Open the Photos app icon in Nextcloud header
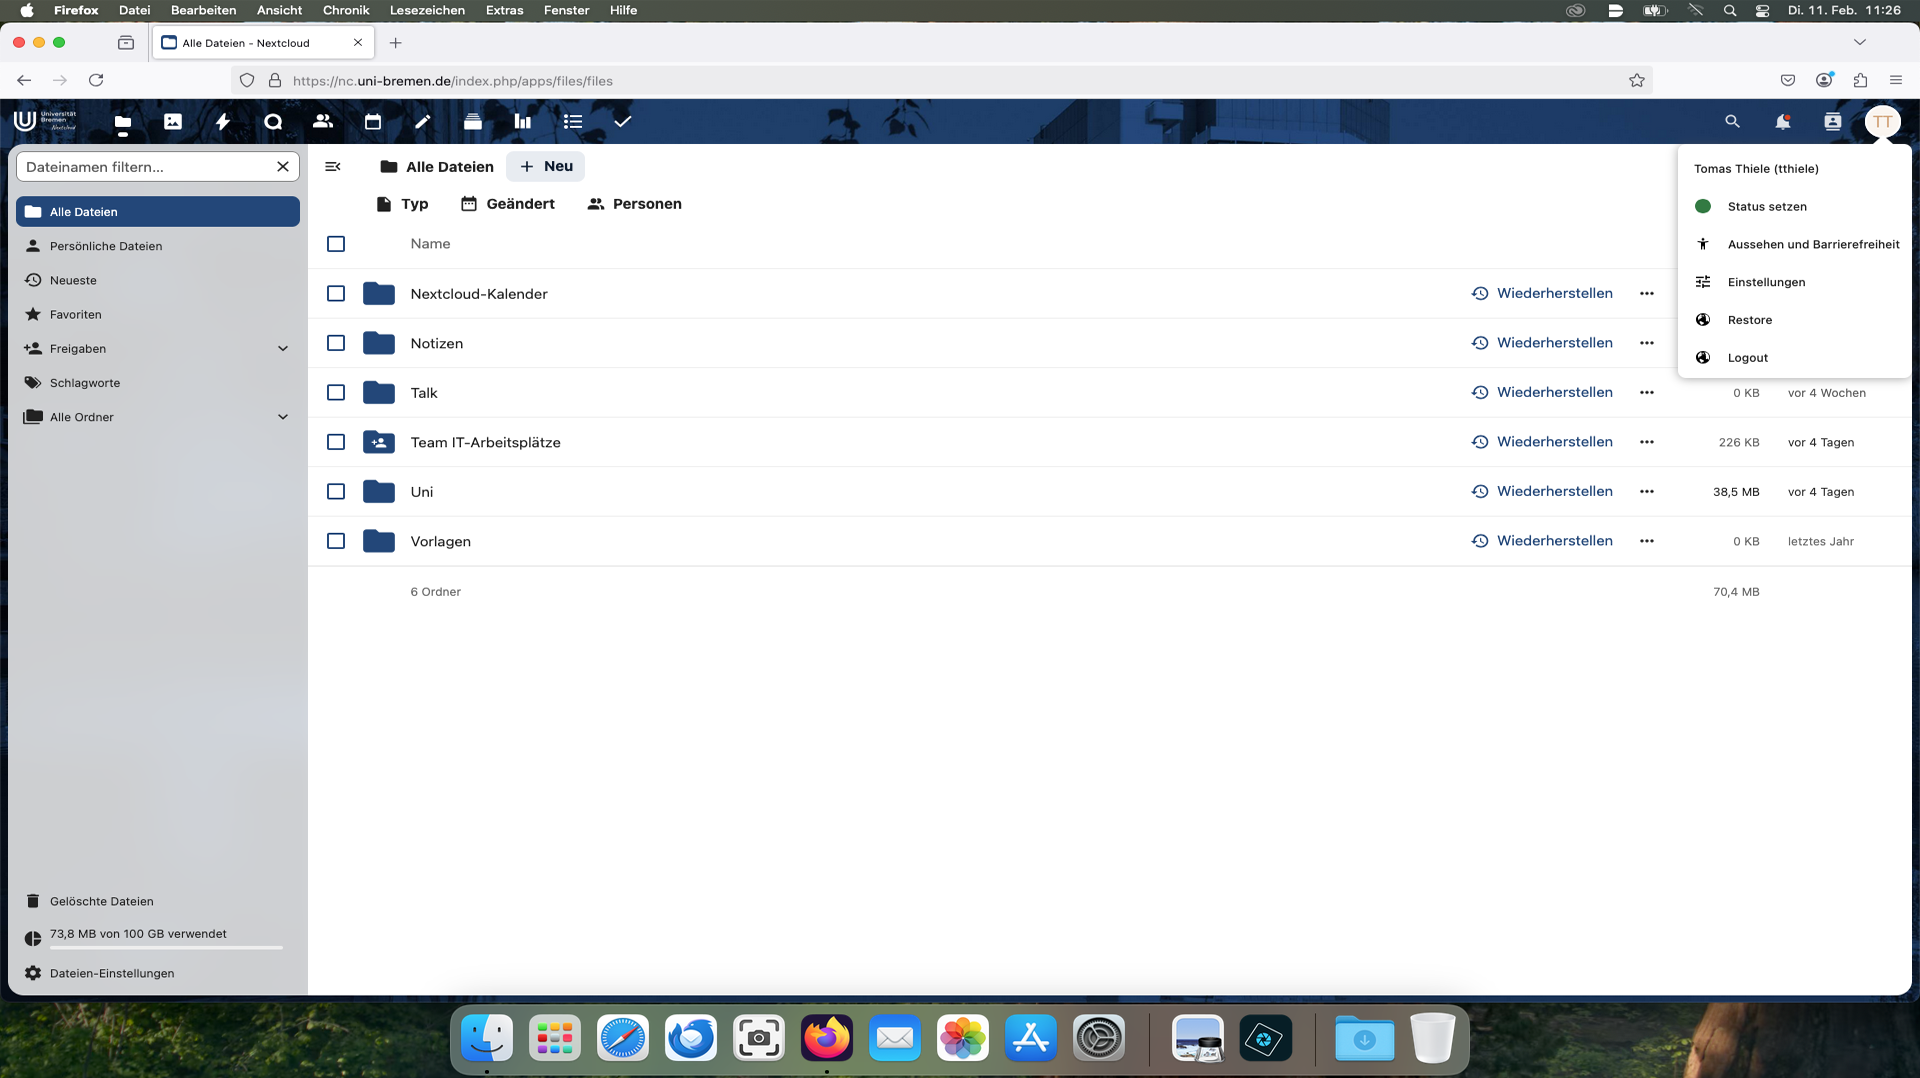 (173, 122)
